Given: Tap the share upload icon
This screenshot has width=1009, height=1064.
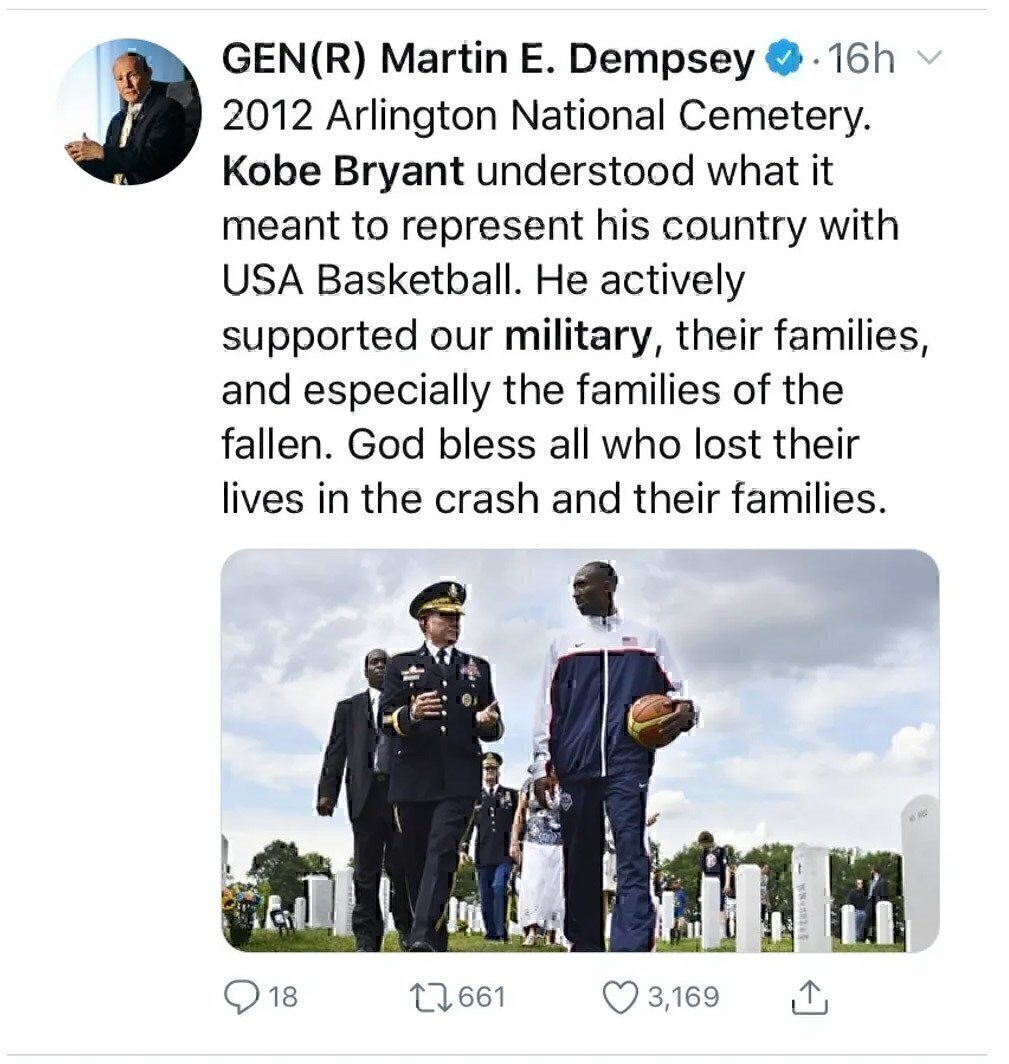Looking at the screenshot, I should 808,997.
